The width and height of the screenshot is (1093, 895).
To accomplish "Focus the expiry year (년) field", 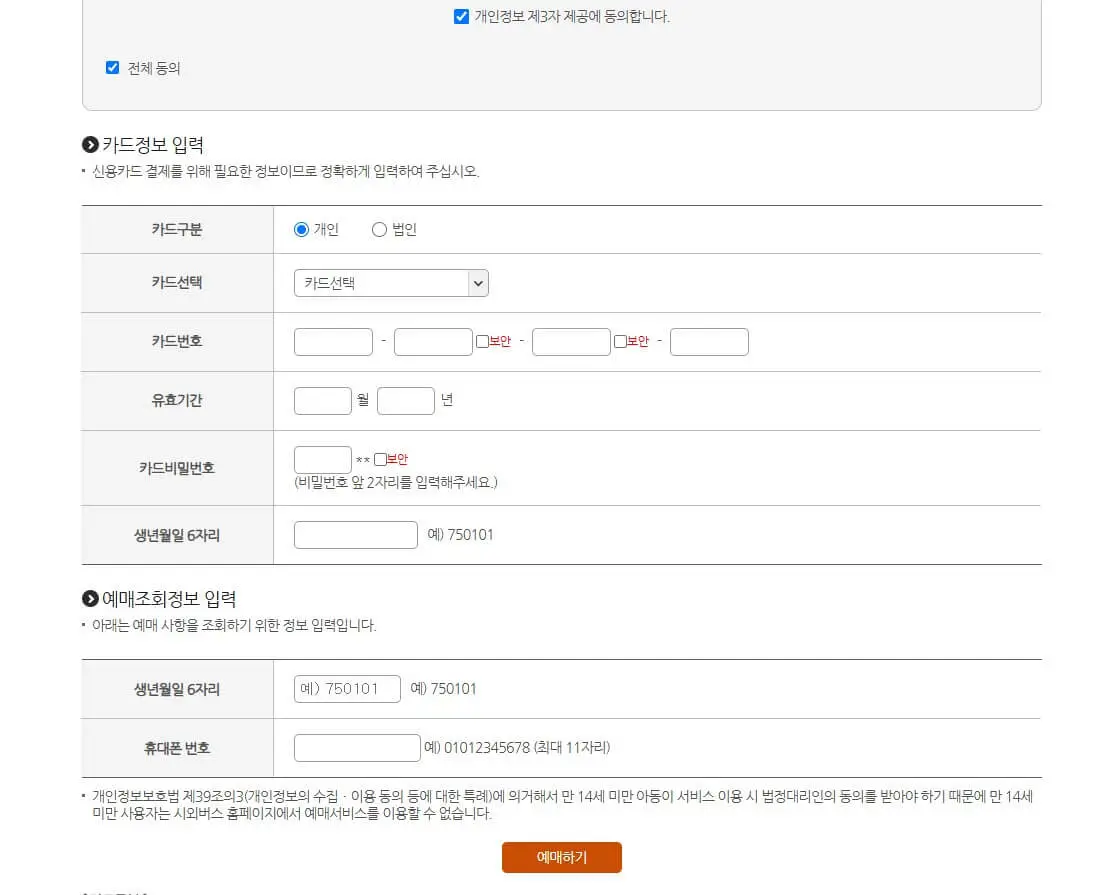I will [x=406, y=401].
